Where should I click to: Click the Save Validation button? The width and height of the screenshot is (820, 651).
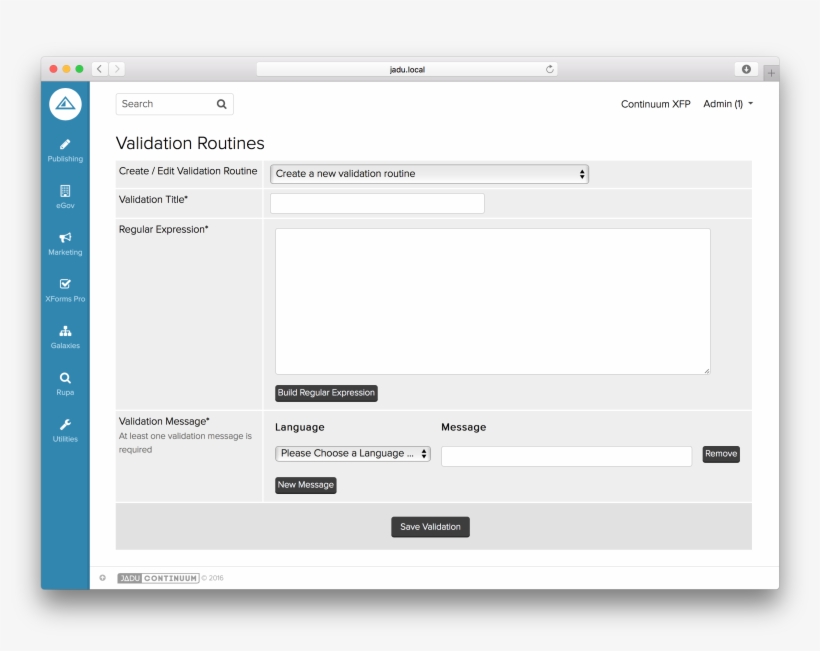pyautogui.click(x=430, y=527)
